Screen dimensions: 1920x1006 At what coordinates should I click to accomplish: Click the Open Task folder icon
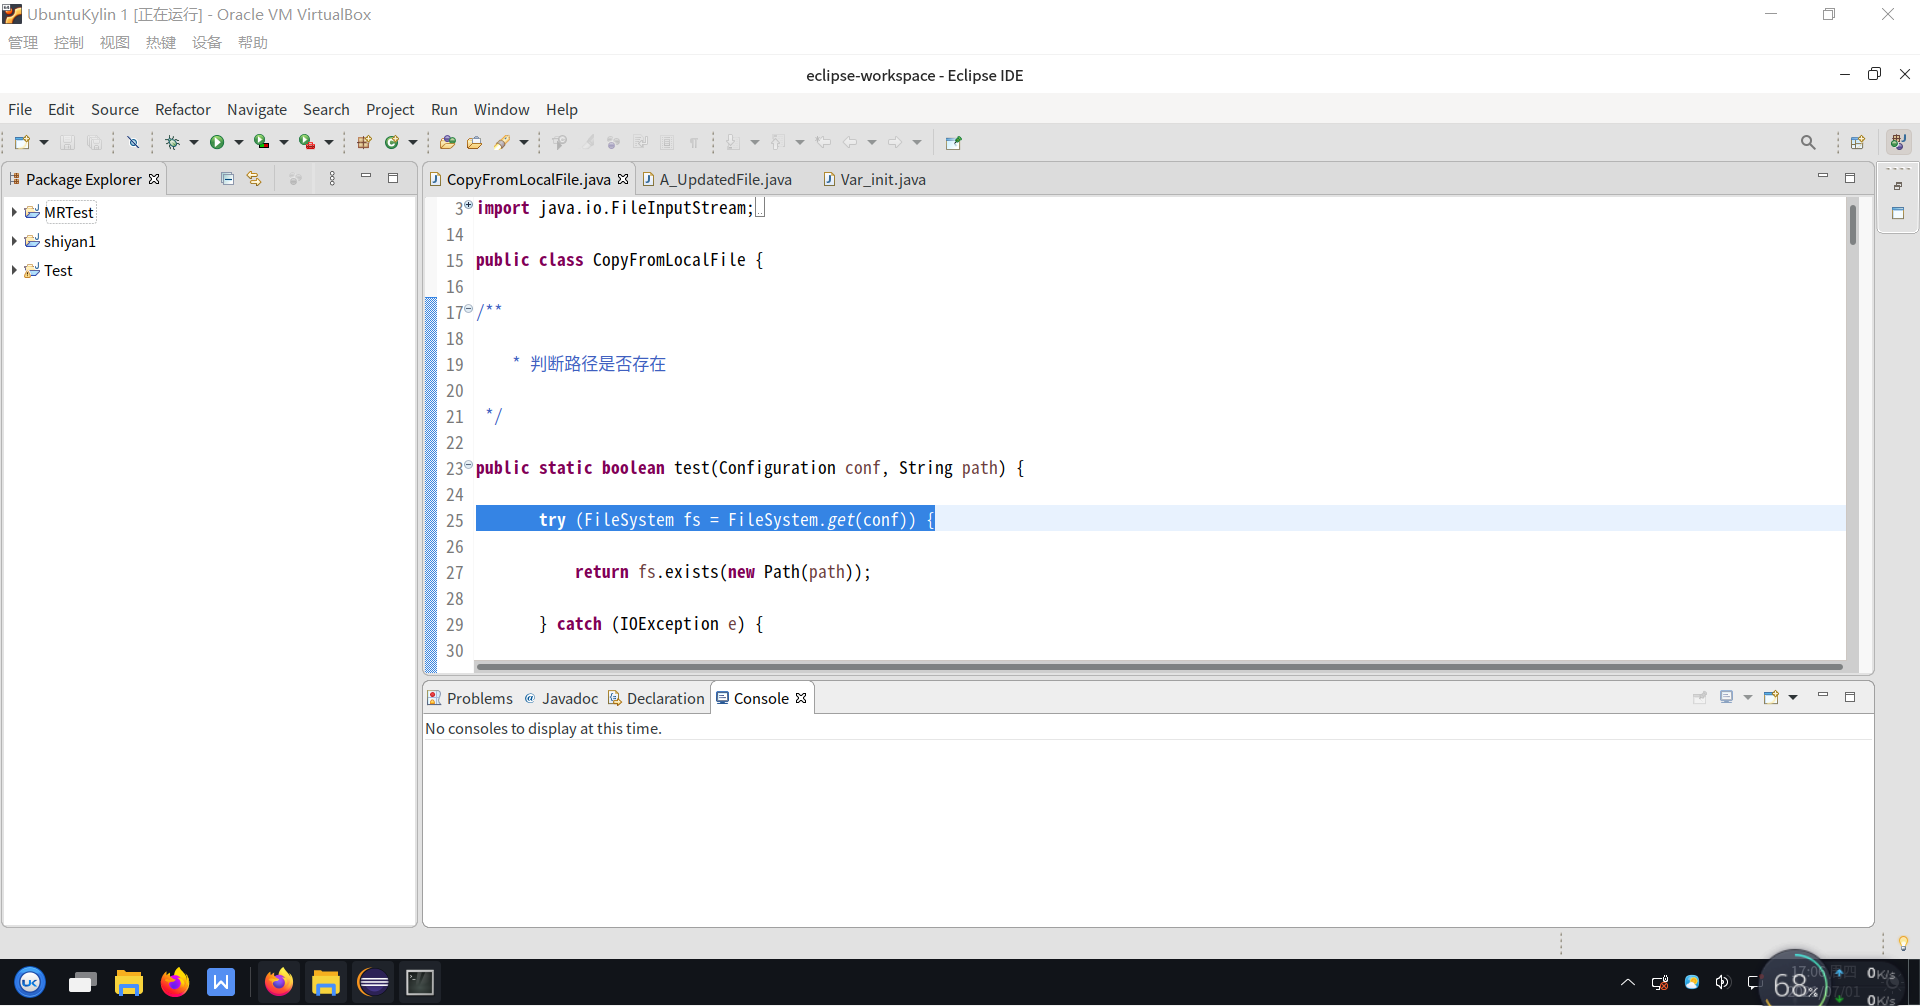click(x=475, y=142)
